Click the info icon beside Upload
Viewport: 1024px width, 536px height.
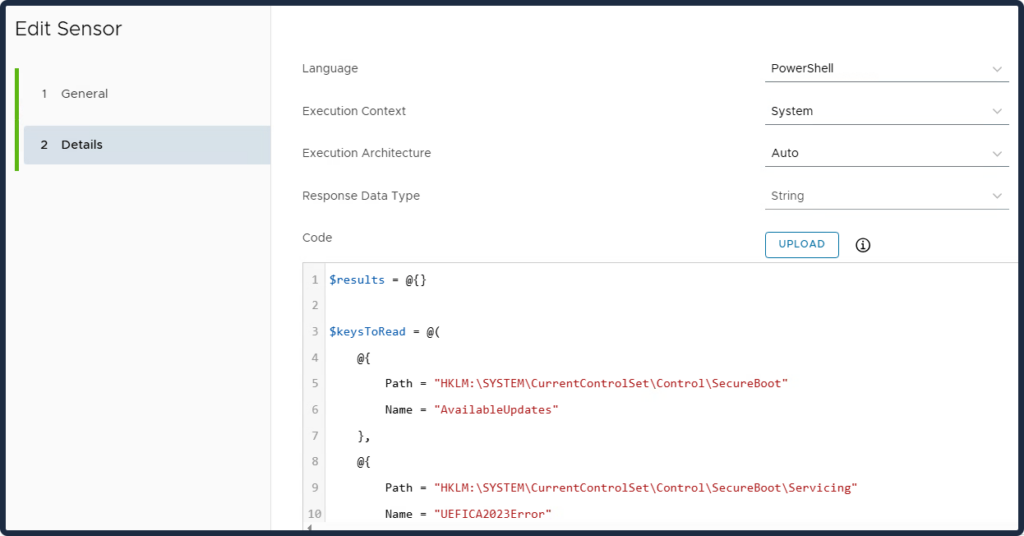click(x=863, y=245)
